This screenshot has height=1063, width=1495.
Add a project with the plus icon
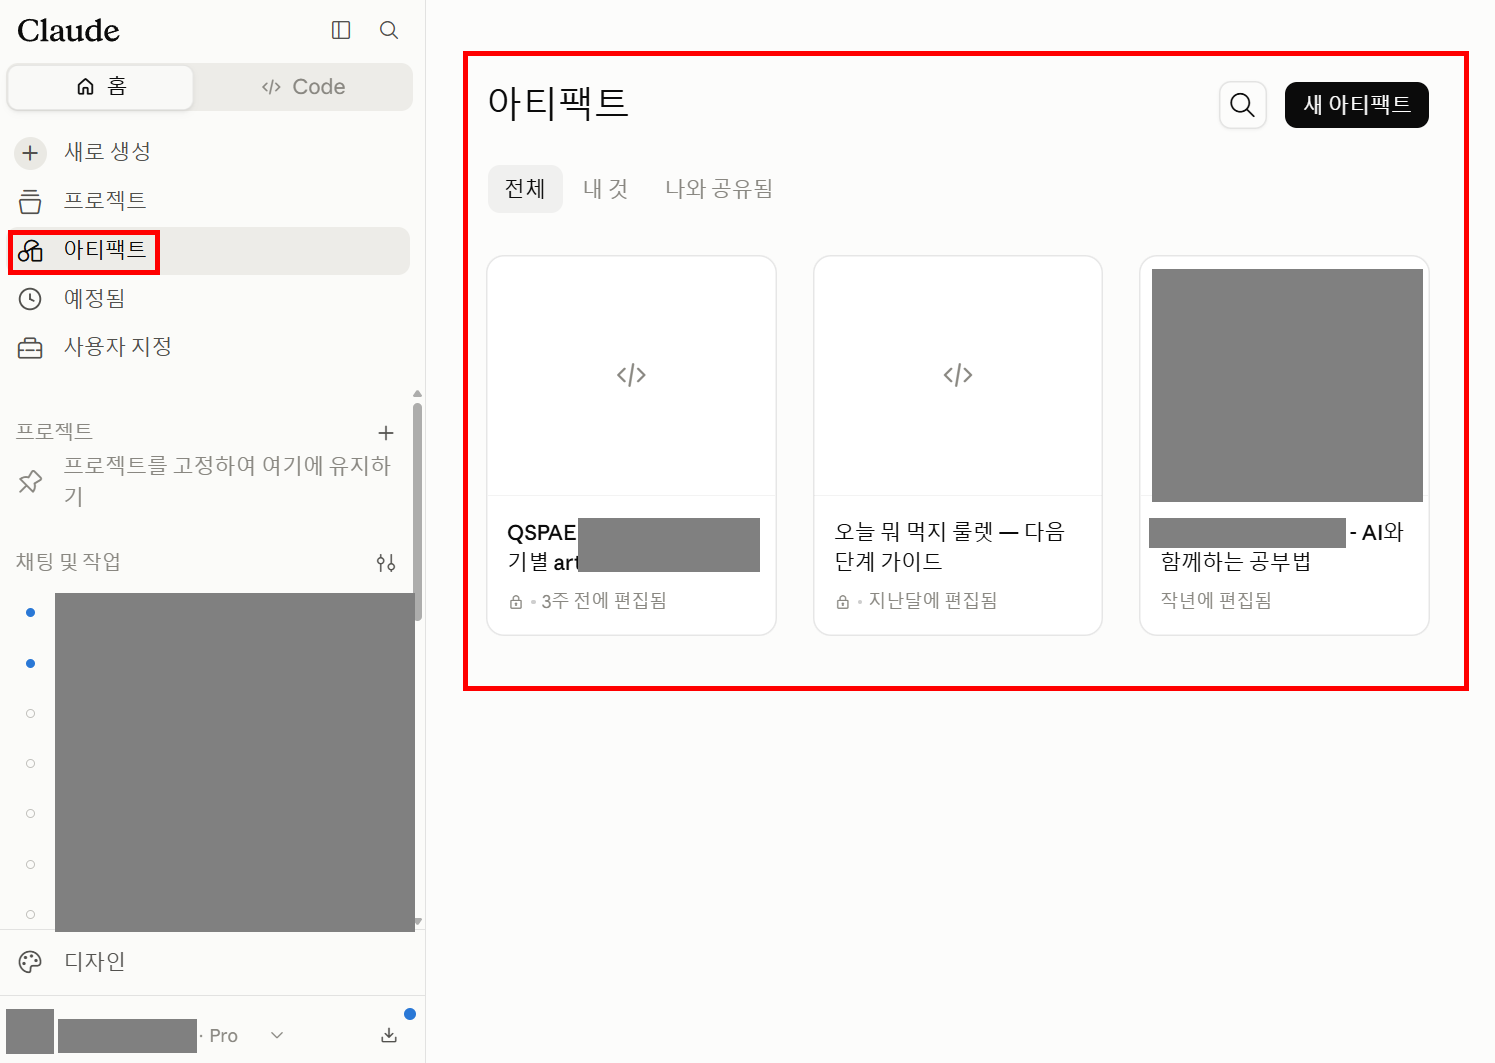click(386, 433)
